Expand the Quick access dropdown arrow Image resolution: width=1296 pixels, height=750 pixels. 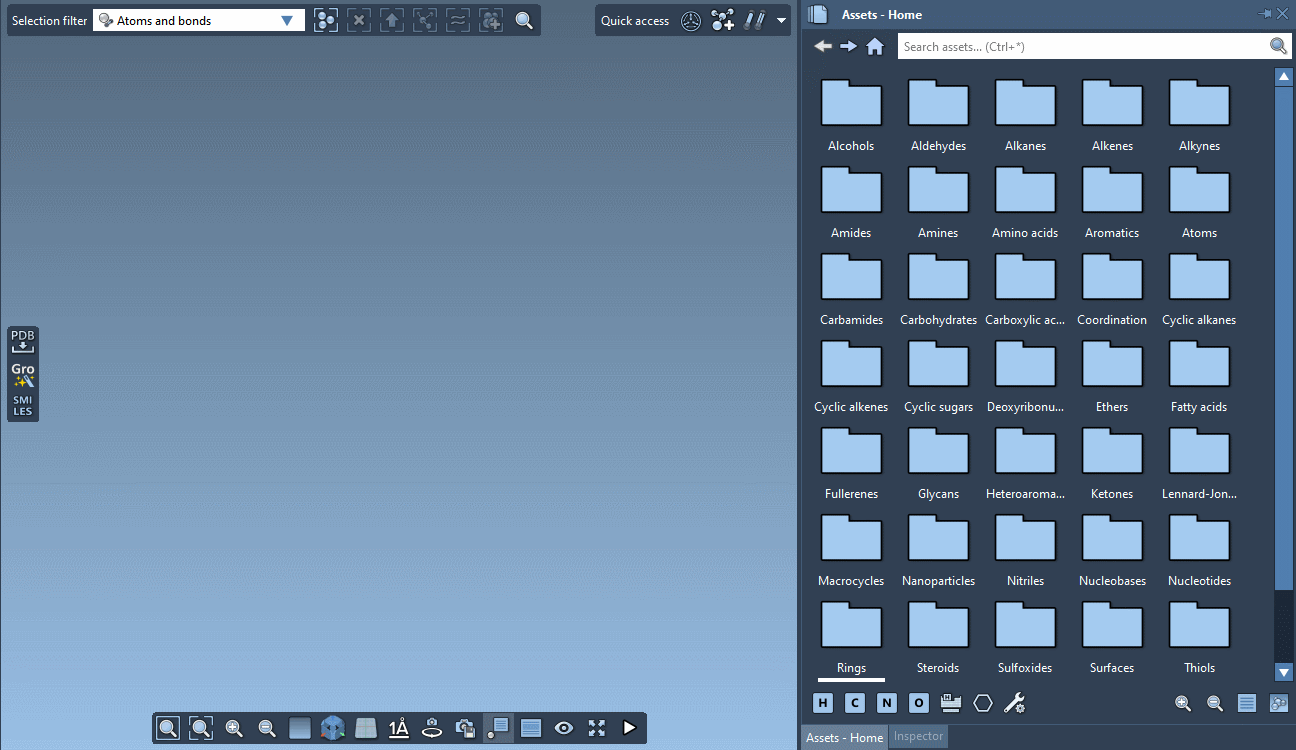coord(781,21)
